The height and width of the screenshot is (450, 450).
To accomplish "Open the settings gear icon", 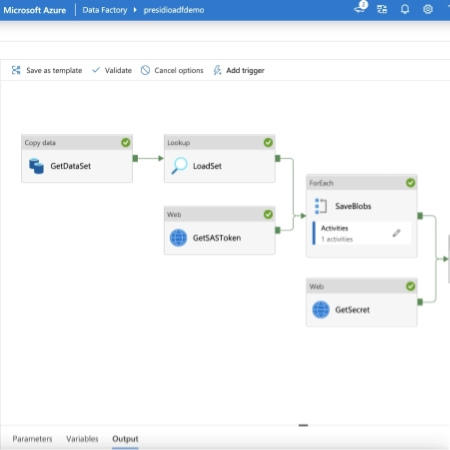I will click(x=428, y=9).
